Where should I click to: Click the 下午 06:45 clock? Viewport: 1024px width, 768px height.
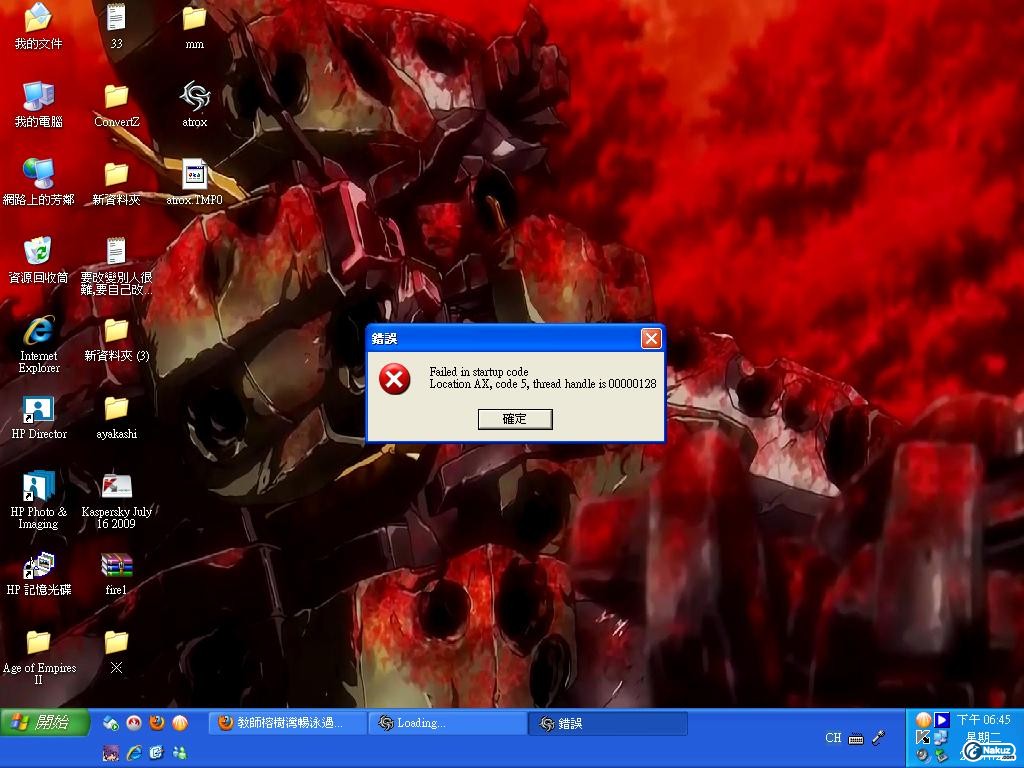984,720
